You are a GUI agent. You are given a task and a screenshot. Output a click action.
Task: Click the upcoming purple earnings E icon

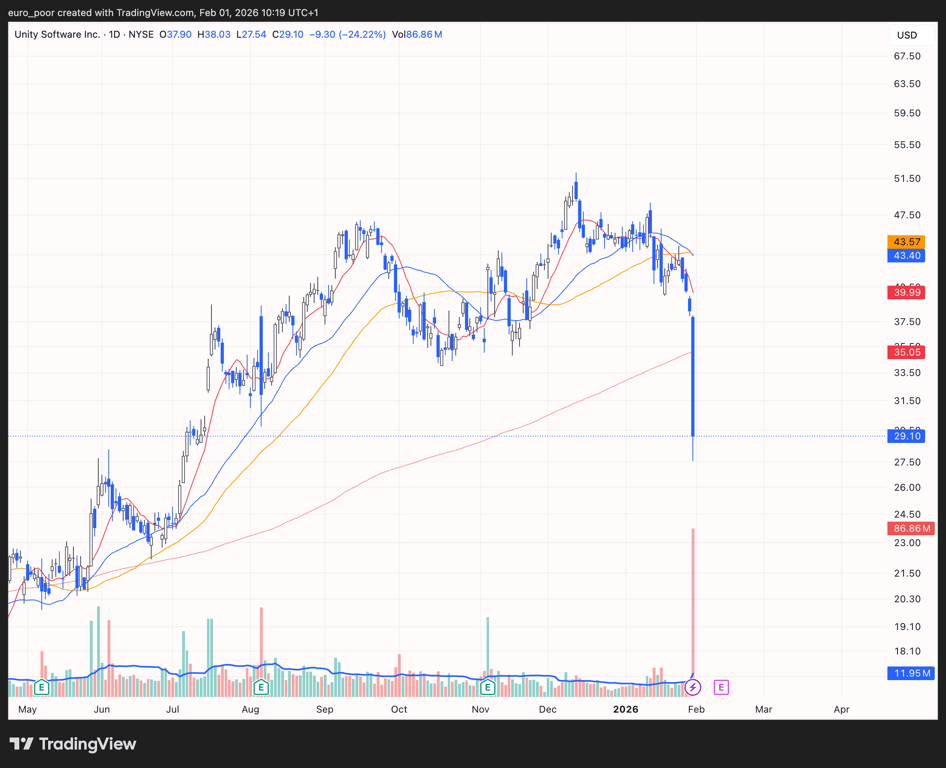tap(721, 688)
